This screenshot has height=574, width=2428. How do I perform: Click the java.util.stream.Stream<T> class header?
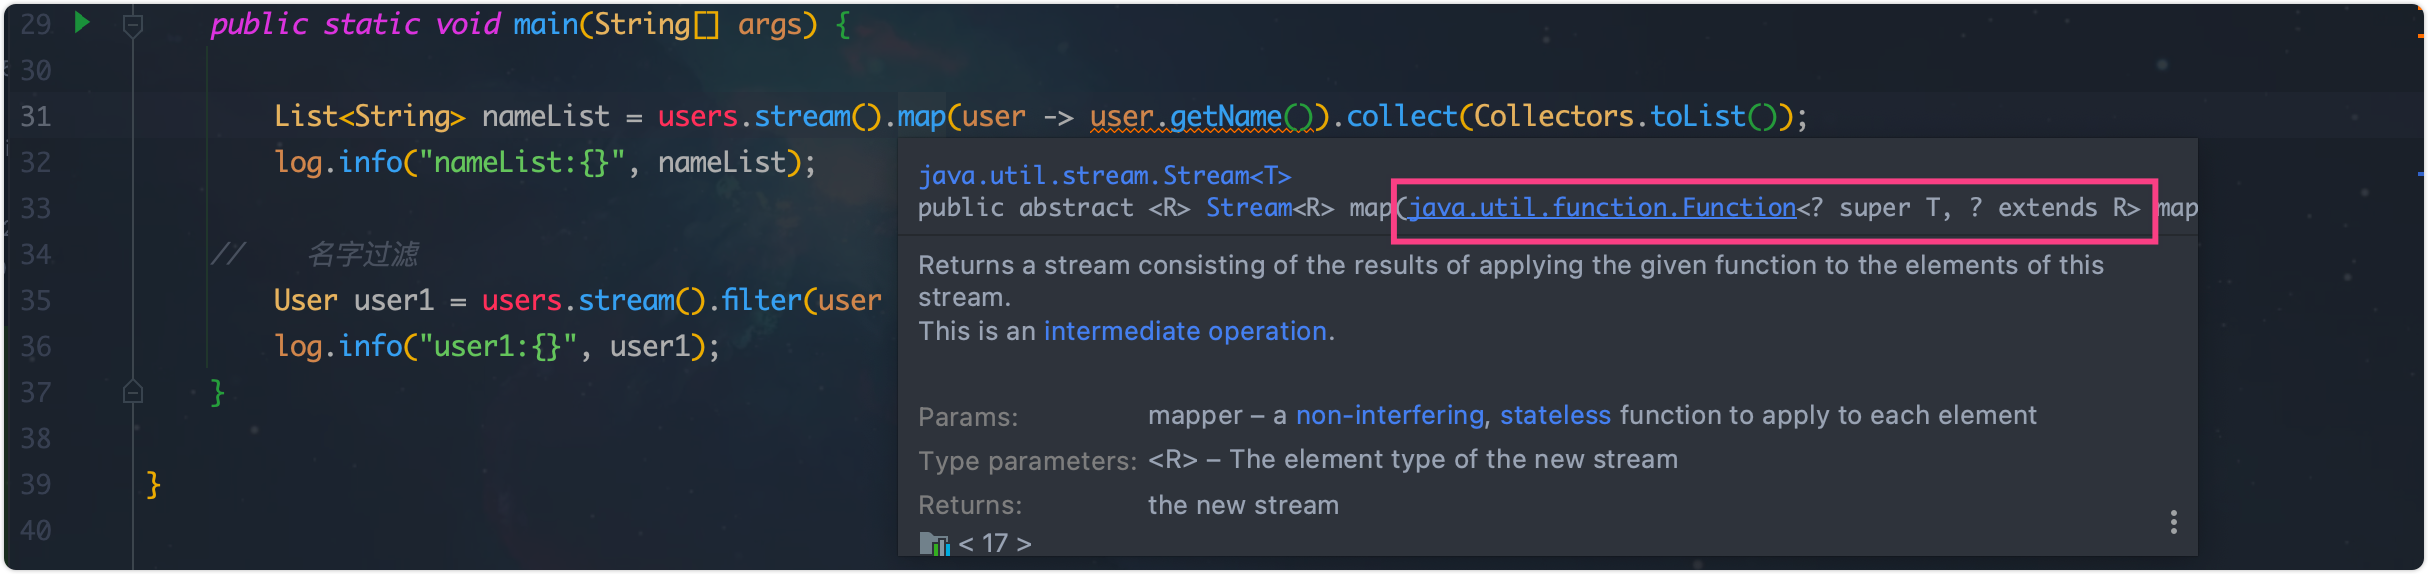pyautogui.click(x=1105, y=176)
